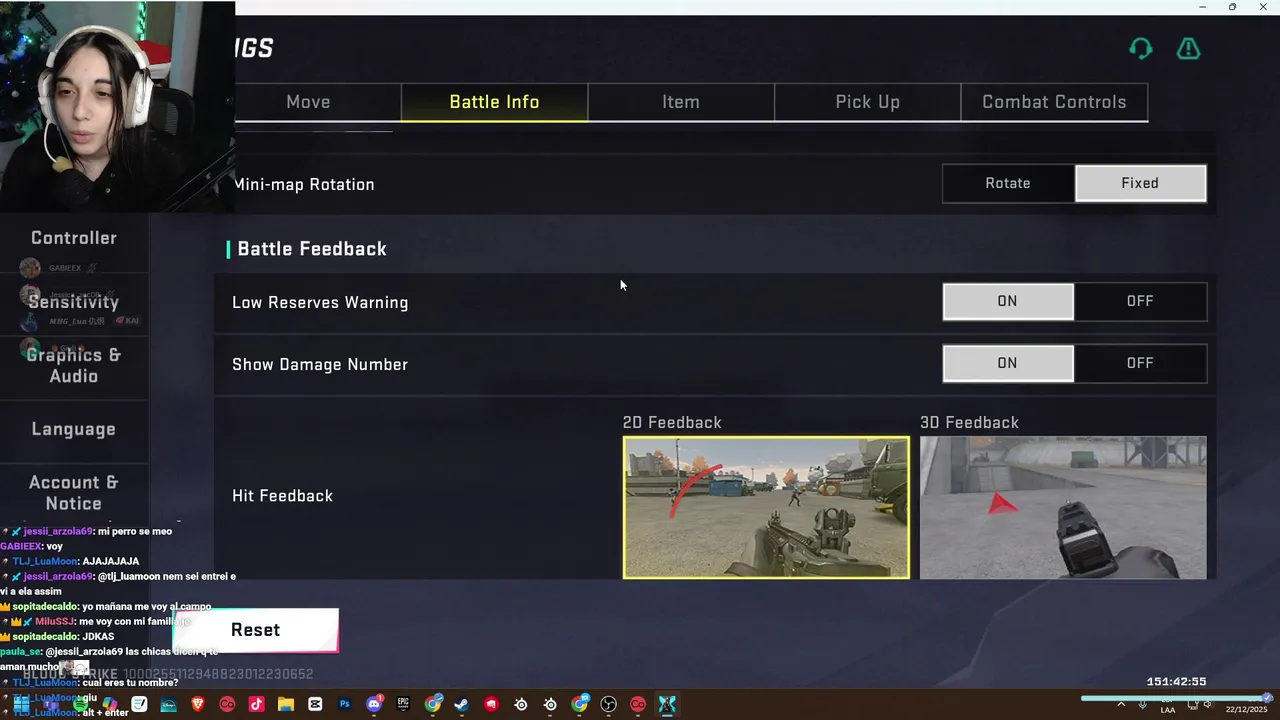
Task: Select 3D Feedback hit preview
Action: [x=1063, y=507]
